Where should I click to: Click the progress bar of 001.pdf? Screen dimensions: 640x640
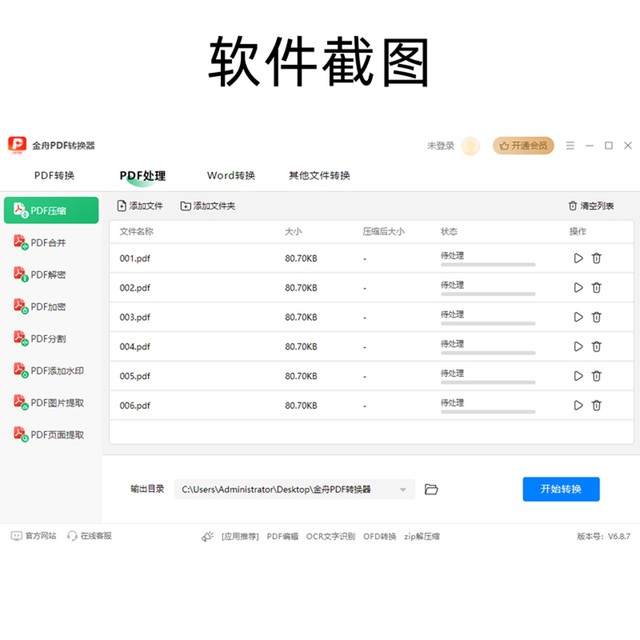[x=488, y=264]
